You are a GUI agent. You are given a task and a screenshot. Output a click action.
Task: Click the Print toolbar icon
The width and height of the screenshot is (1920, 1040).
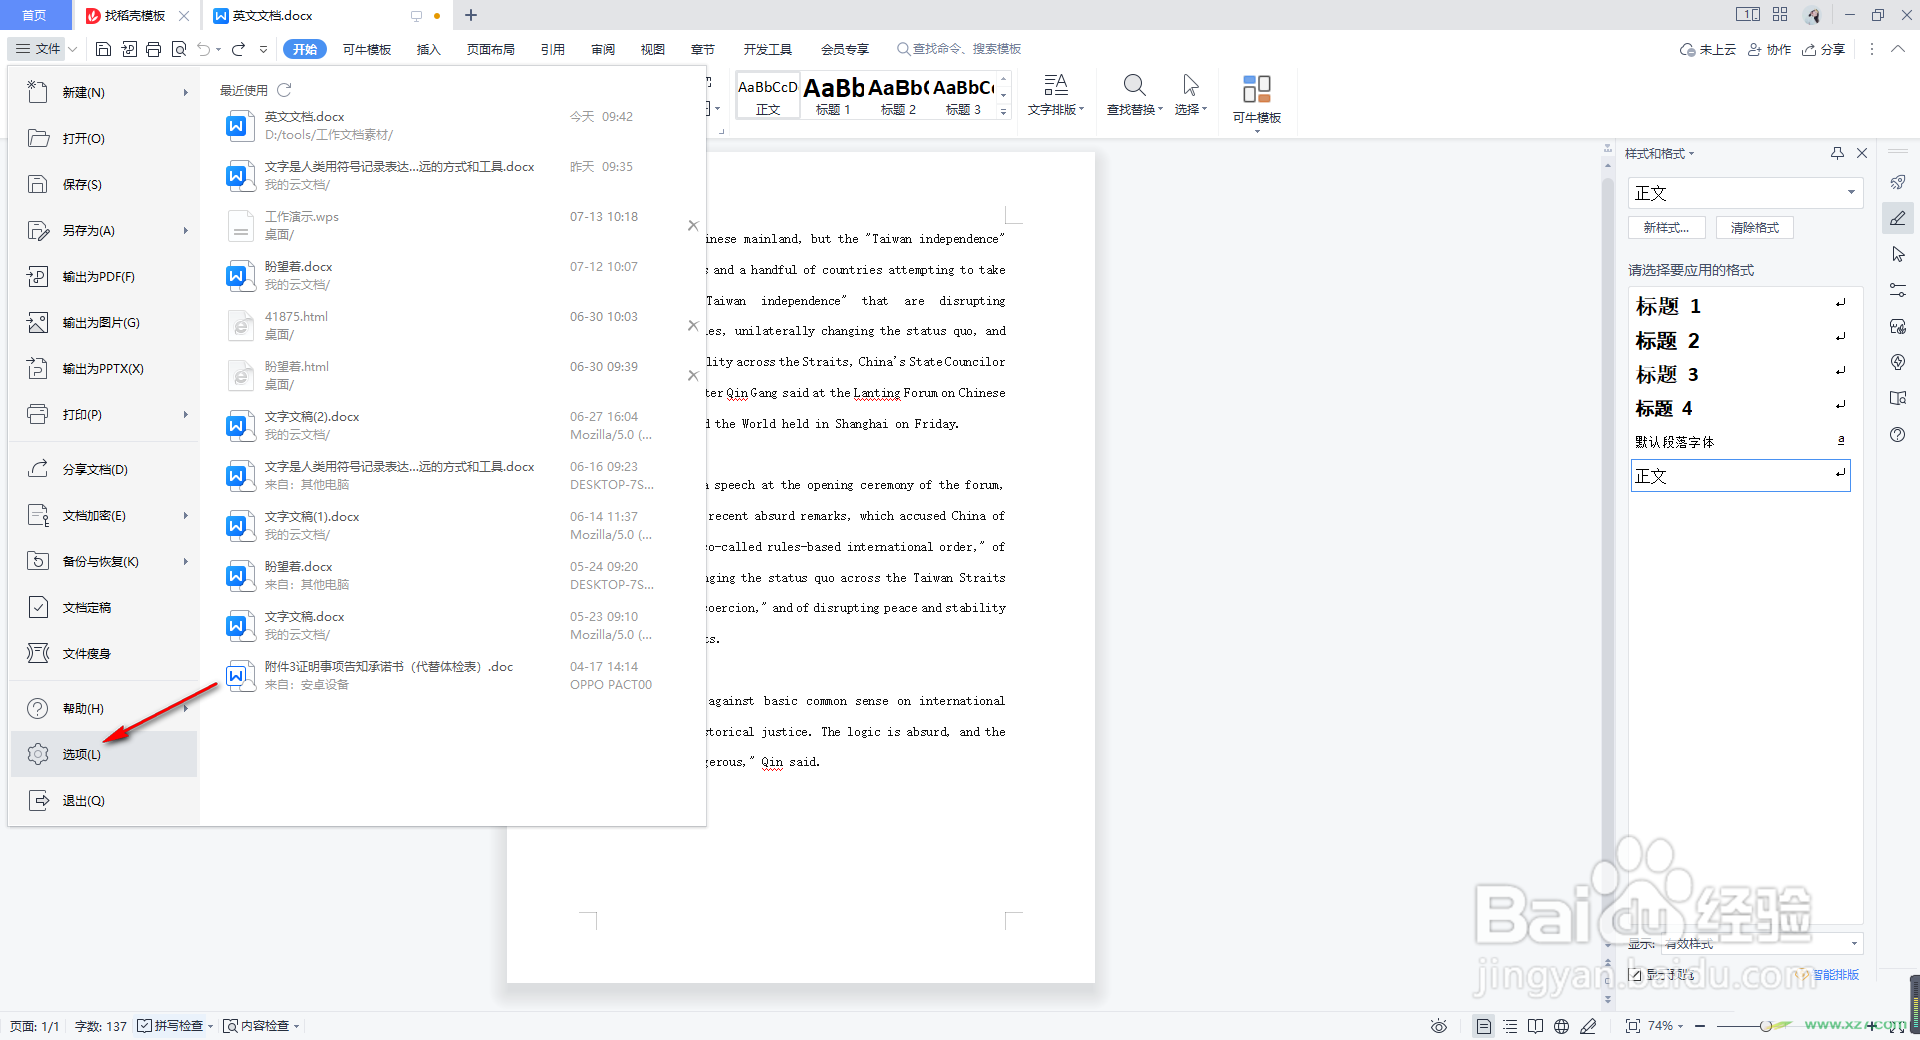click(x=153, y=49)
